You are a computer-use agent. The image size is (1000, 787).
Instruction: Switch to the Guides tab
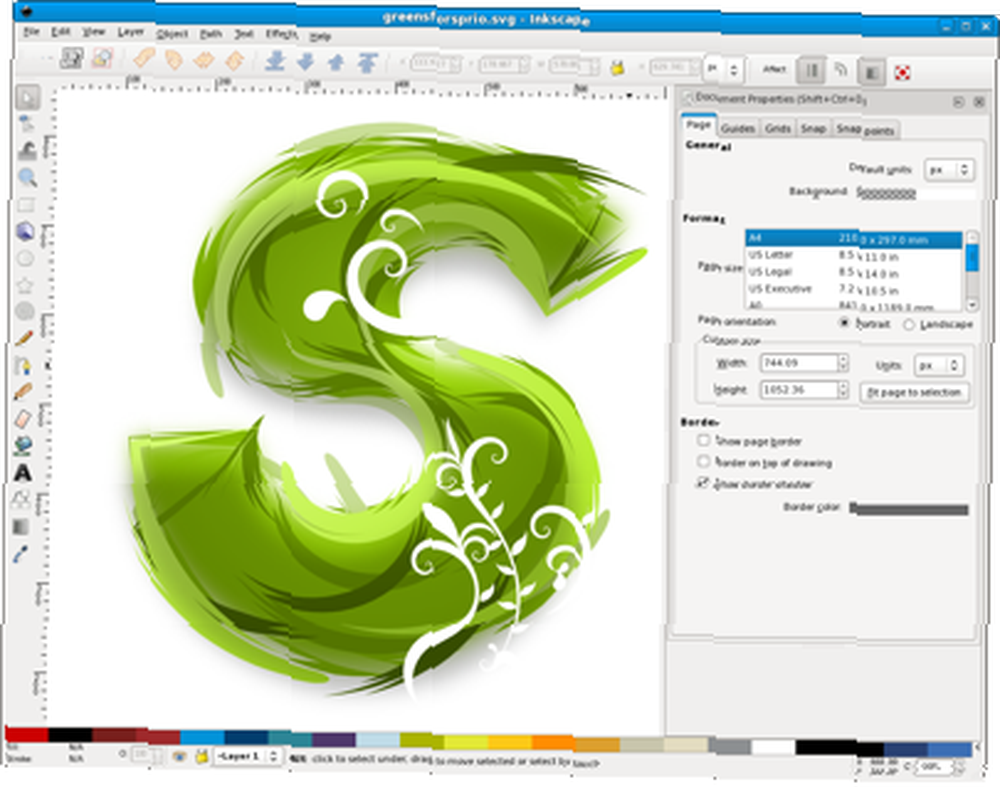coord(738,128)
